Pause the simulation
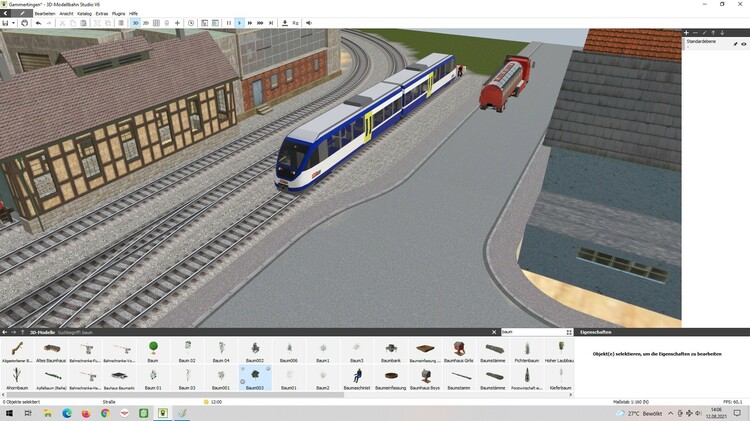Image resolution: width=750 pixels, height=421 pixels. pos(229,22)
